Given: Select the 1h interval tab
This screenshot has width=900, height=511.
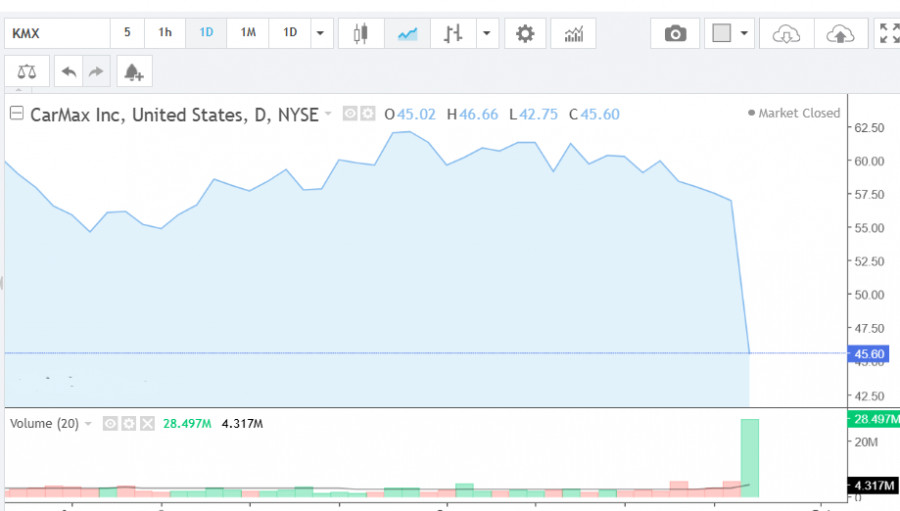Looking at the screenshot, I should click(165, 33).
